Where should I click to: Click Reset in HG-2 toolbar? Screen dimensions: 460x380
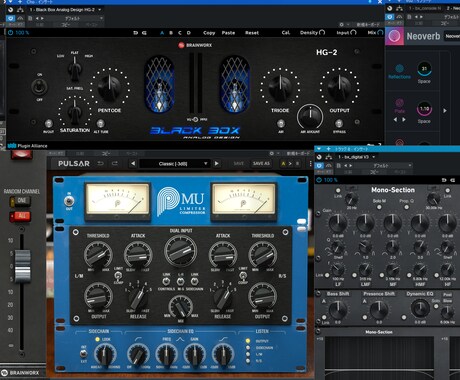pyautogui.click(x=252, y=33)
